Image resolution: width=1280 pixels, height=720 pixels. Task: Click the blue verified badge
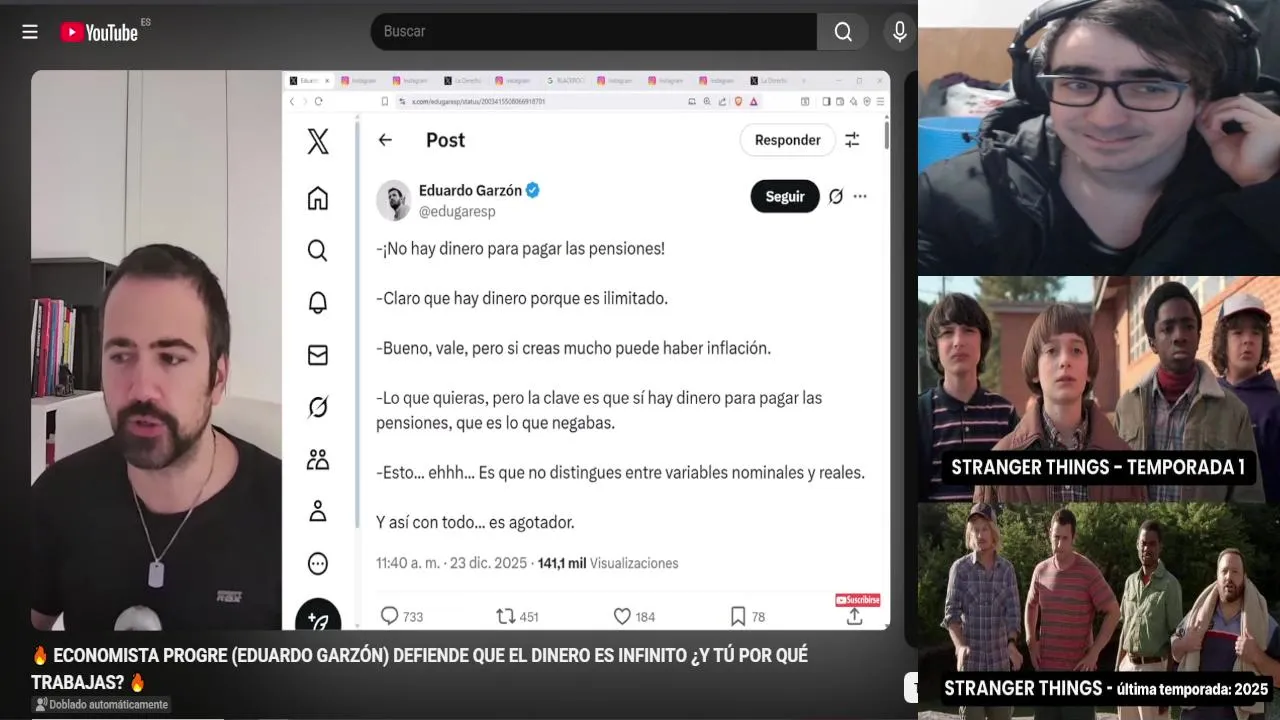pos(533,190)
